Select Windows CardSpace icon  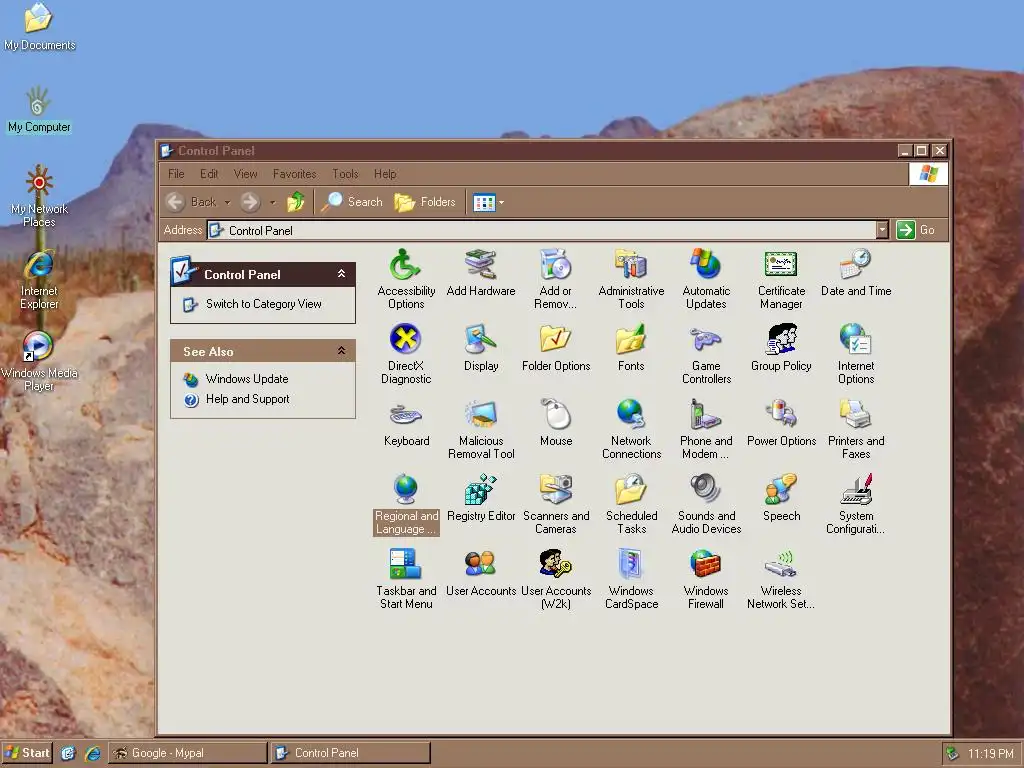631,579
